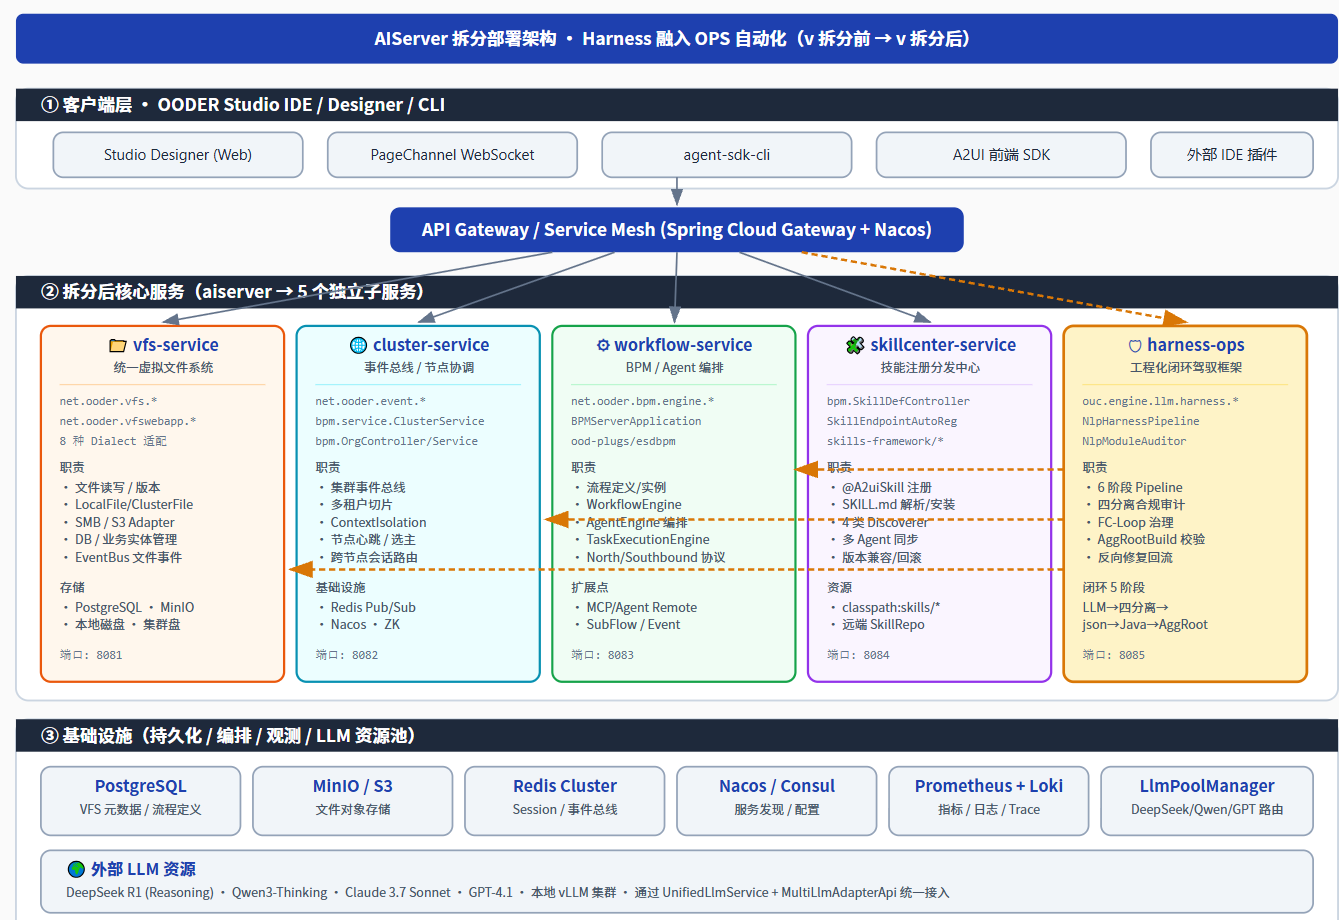Click the list item "EventBus 文件事件"

point(128,557)
